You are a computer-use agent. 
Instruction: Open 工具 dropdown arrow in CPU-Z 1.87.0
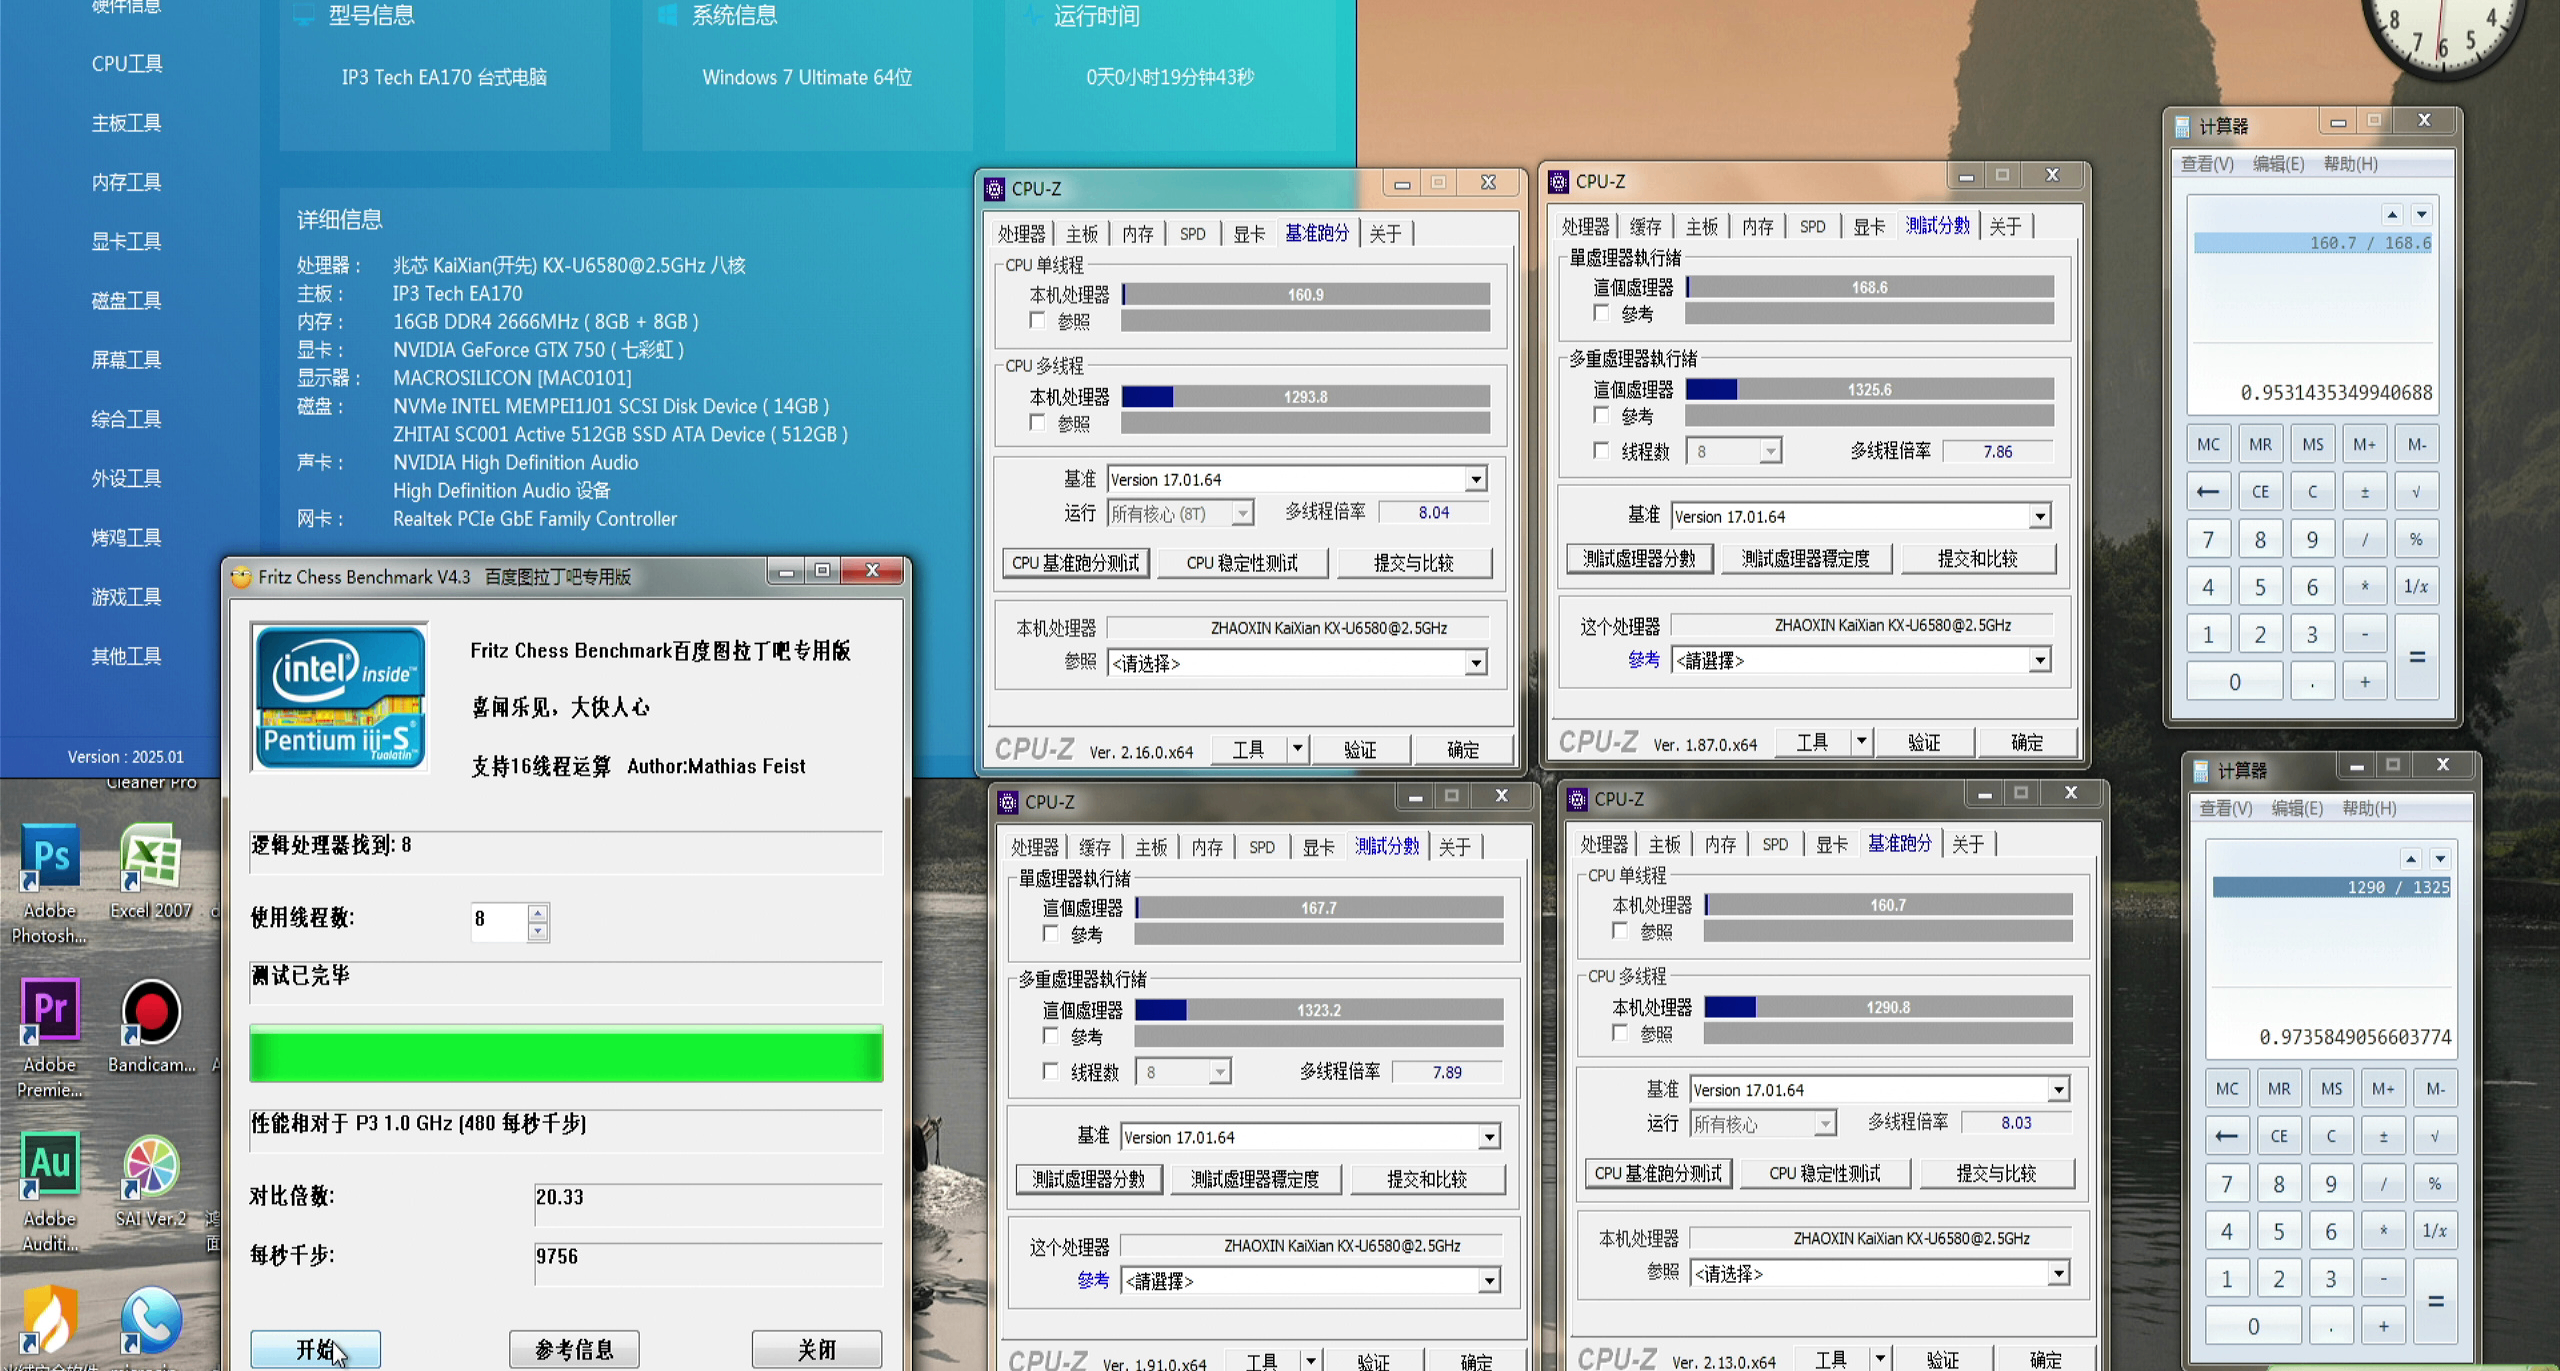[x=1862, y=742]
